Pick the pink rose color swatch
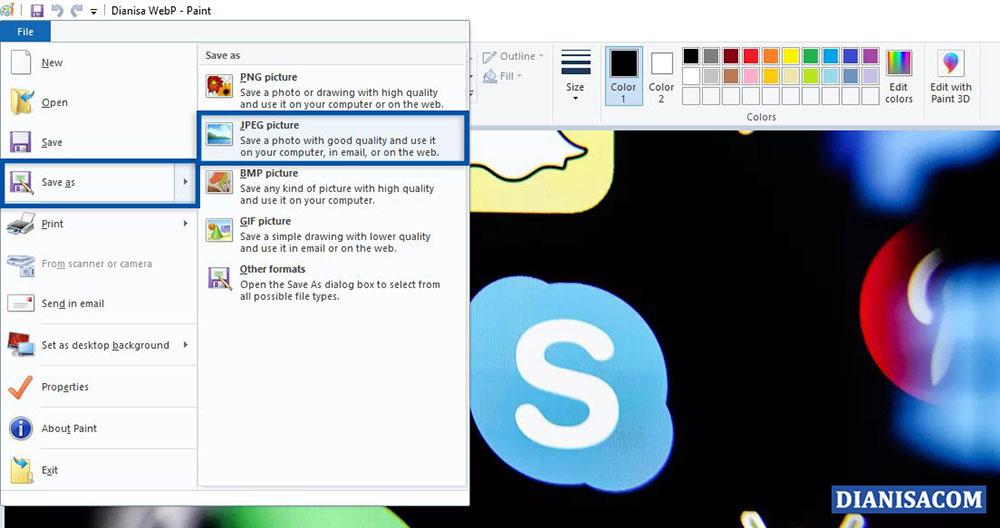 click(x=751, y=76)
